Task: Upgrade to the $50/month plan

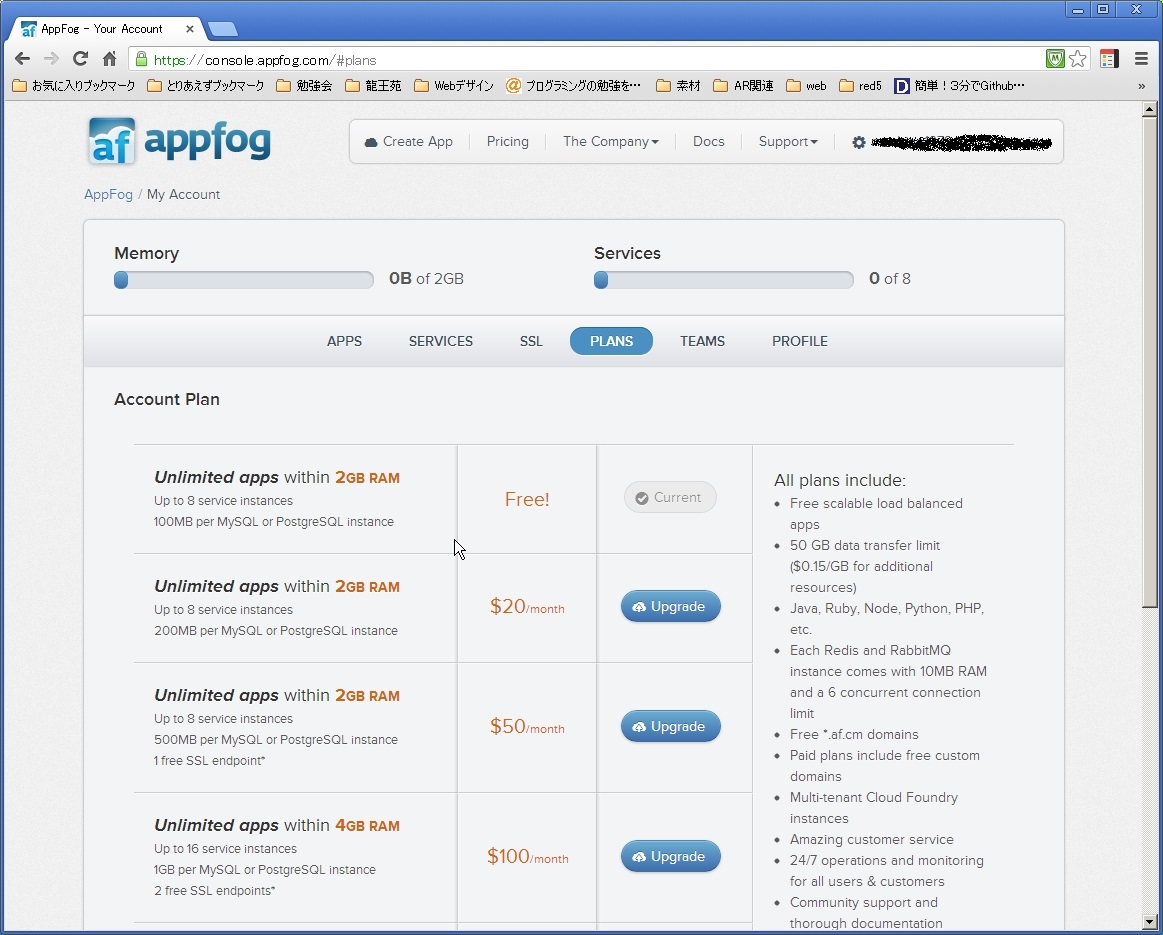Action: pos(671,727)
